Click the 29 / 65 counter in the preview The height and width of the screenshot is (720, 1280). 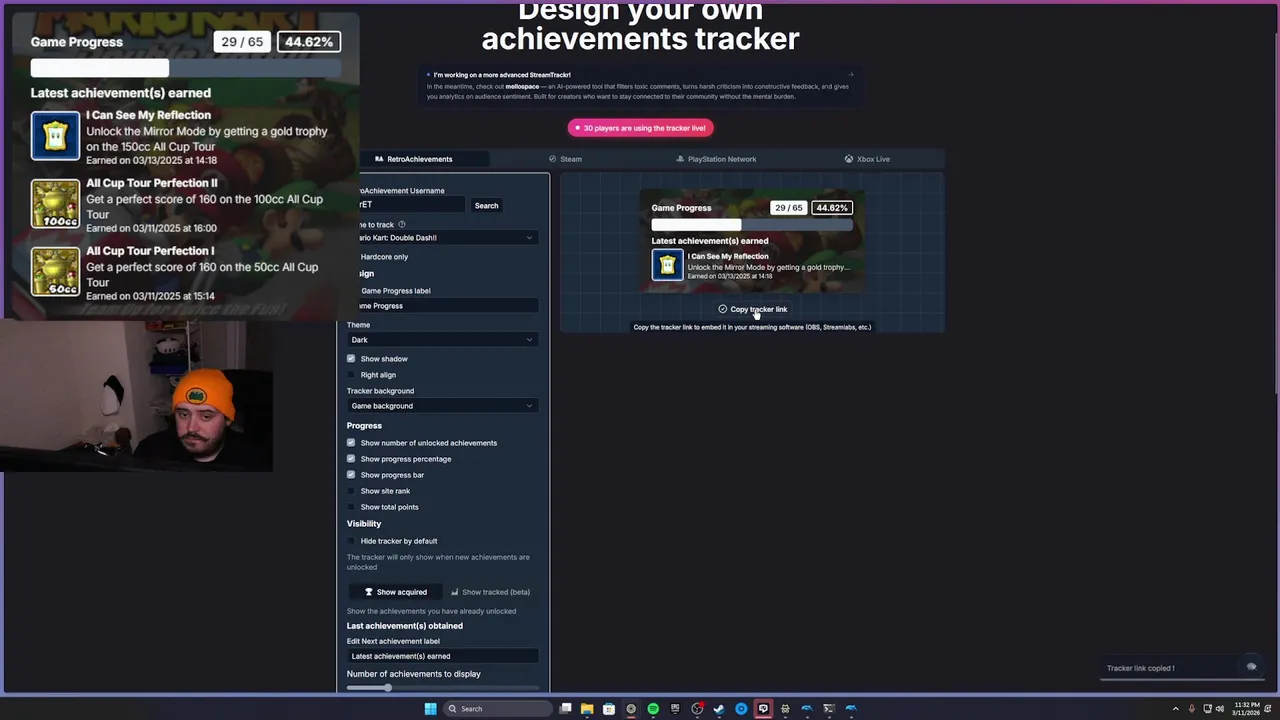point(788,208)
